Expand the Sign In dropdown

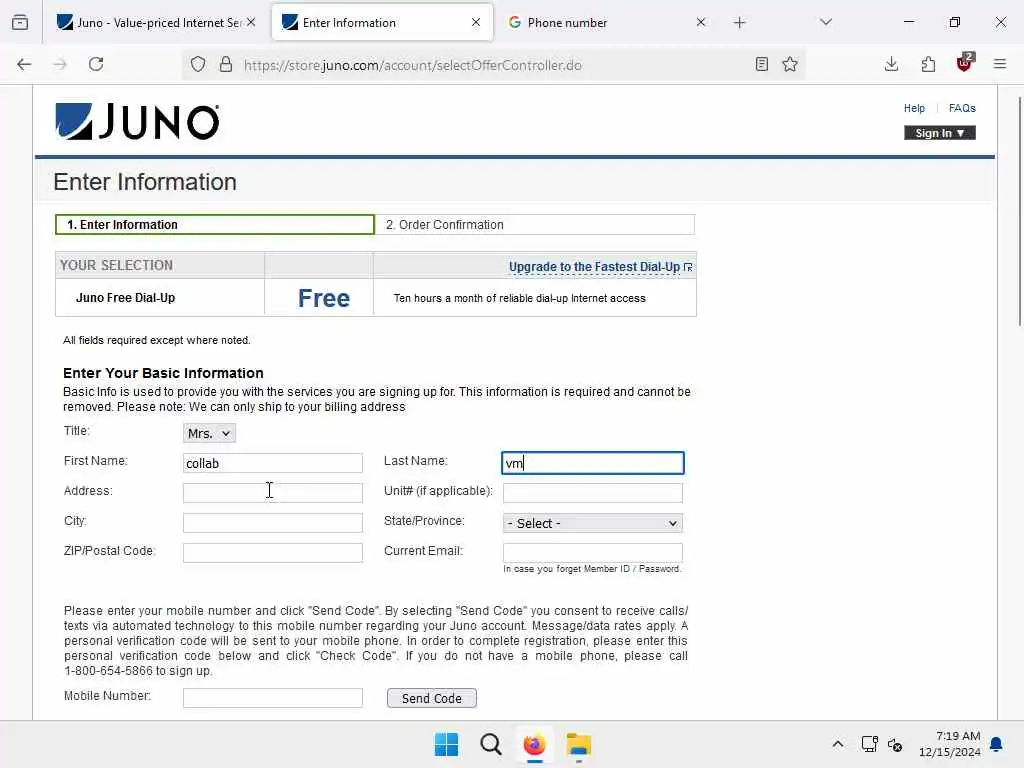[x=940, y=133]
